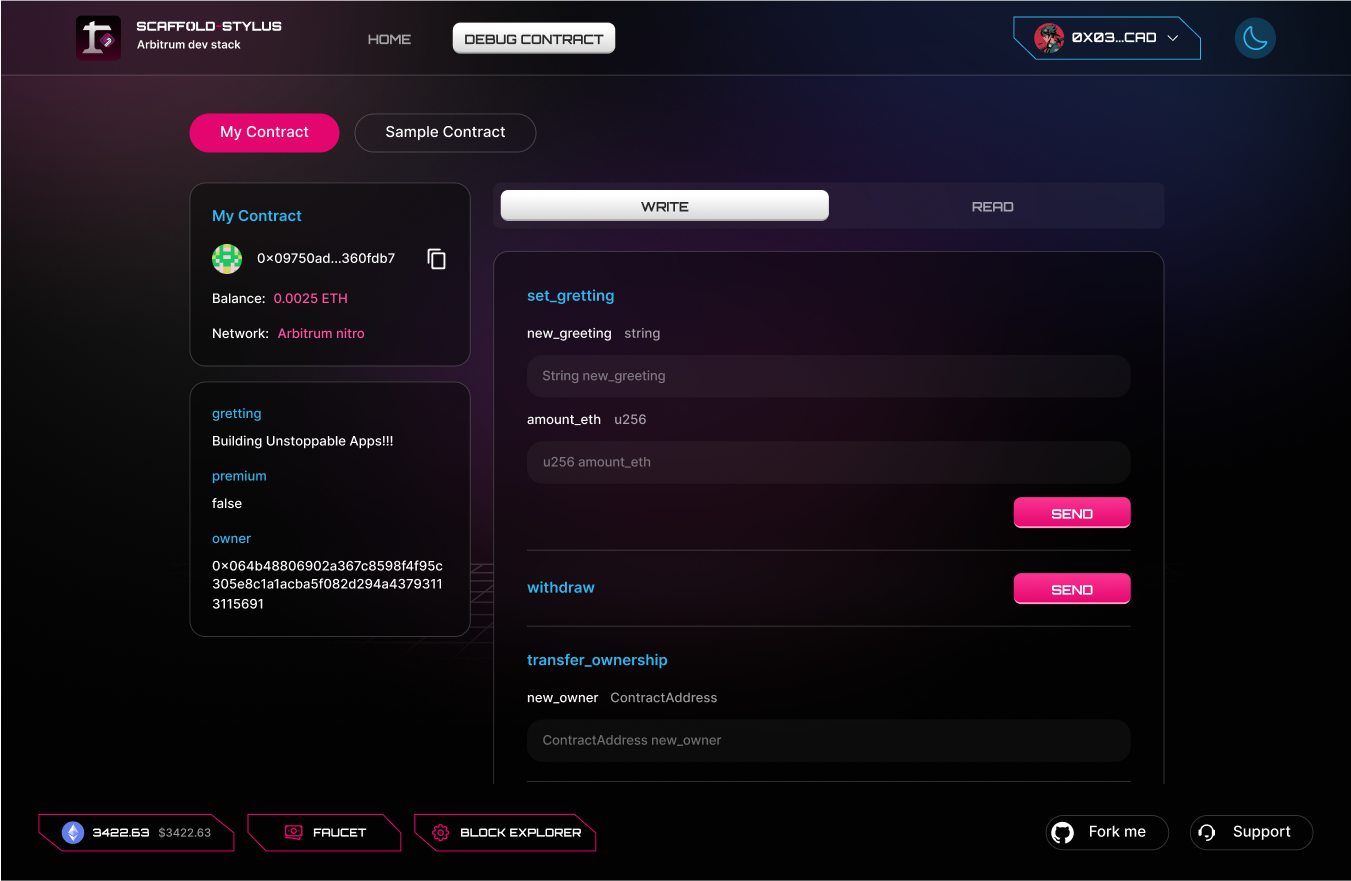This screenshot has width=1351, height=881.
Task: Open the Debug Contract page
Action: 534,39
